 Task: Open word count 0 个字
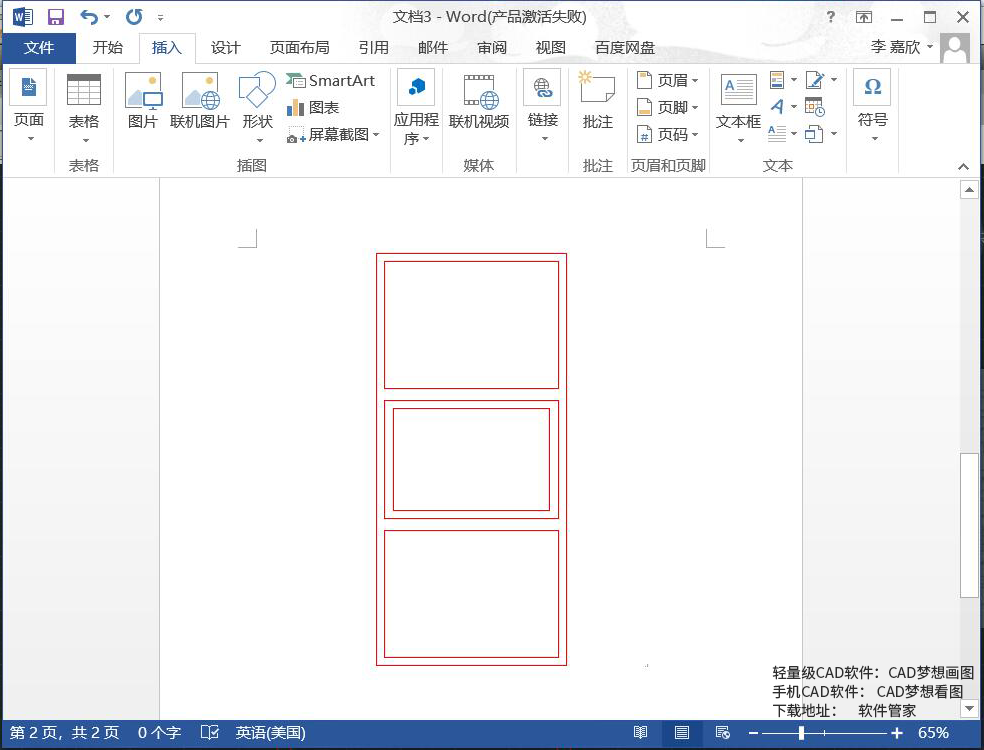tap(159, 732)
